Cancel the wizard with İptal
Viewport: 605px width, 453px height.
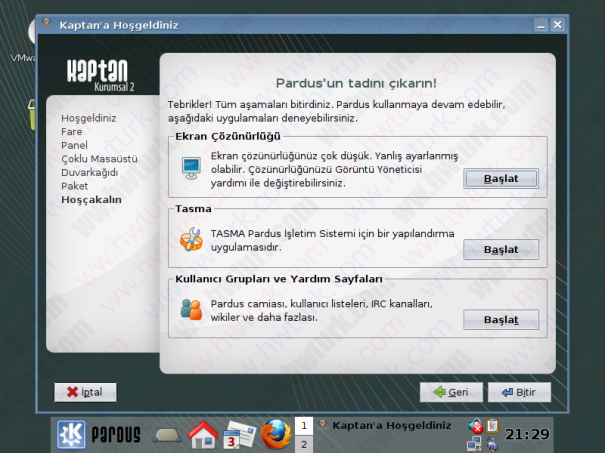[85, 392]
